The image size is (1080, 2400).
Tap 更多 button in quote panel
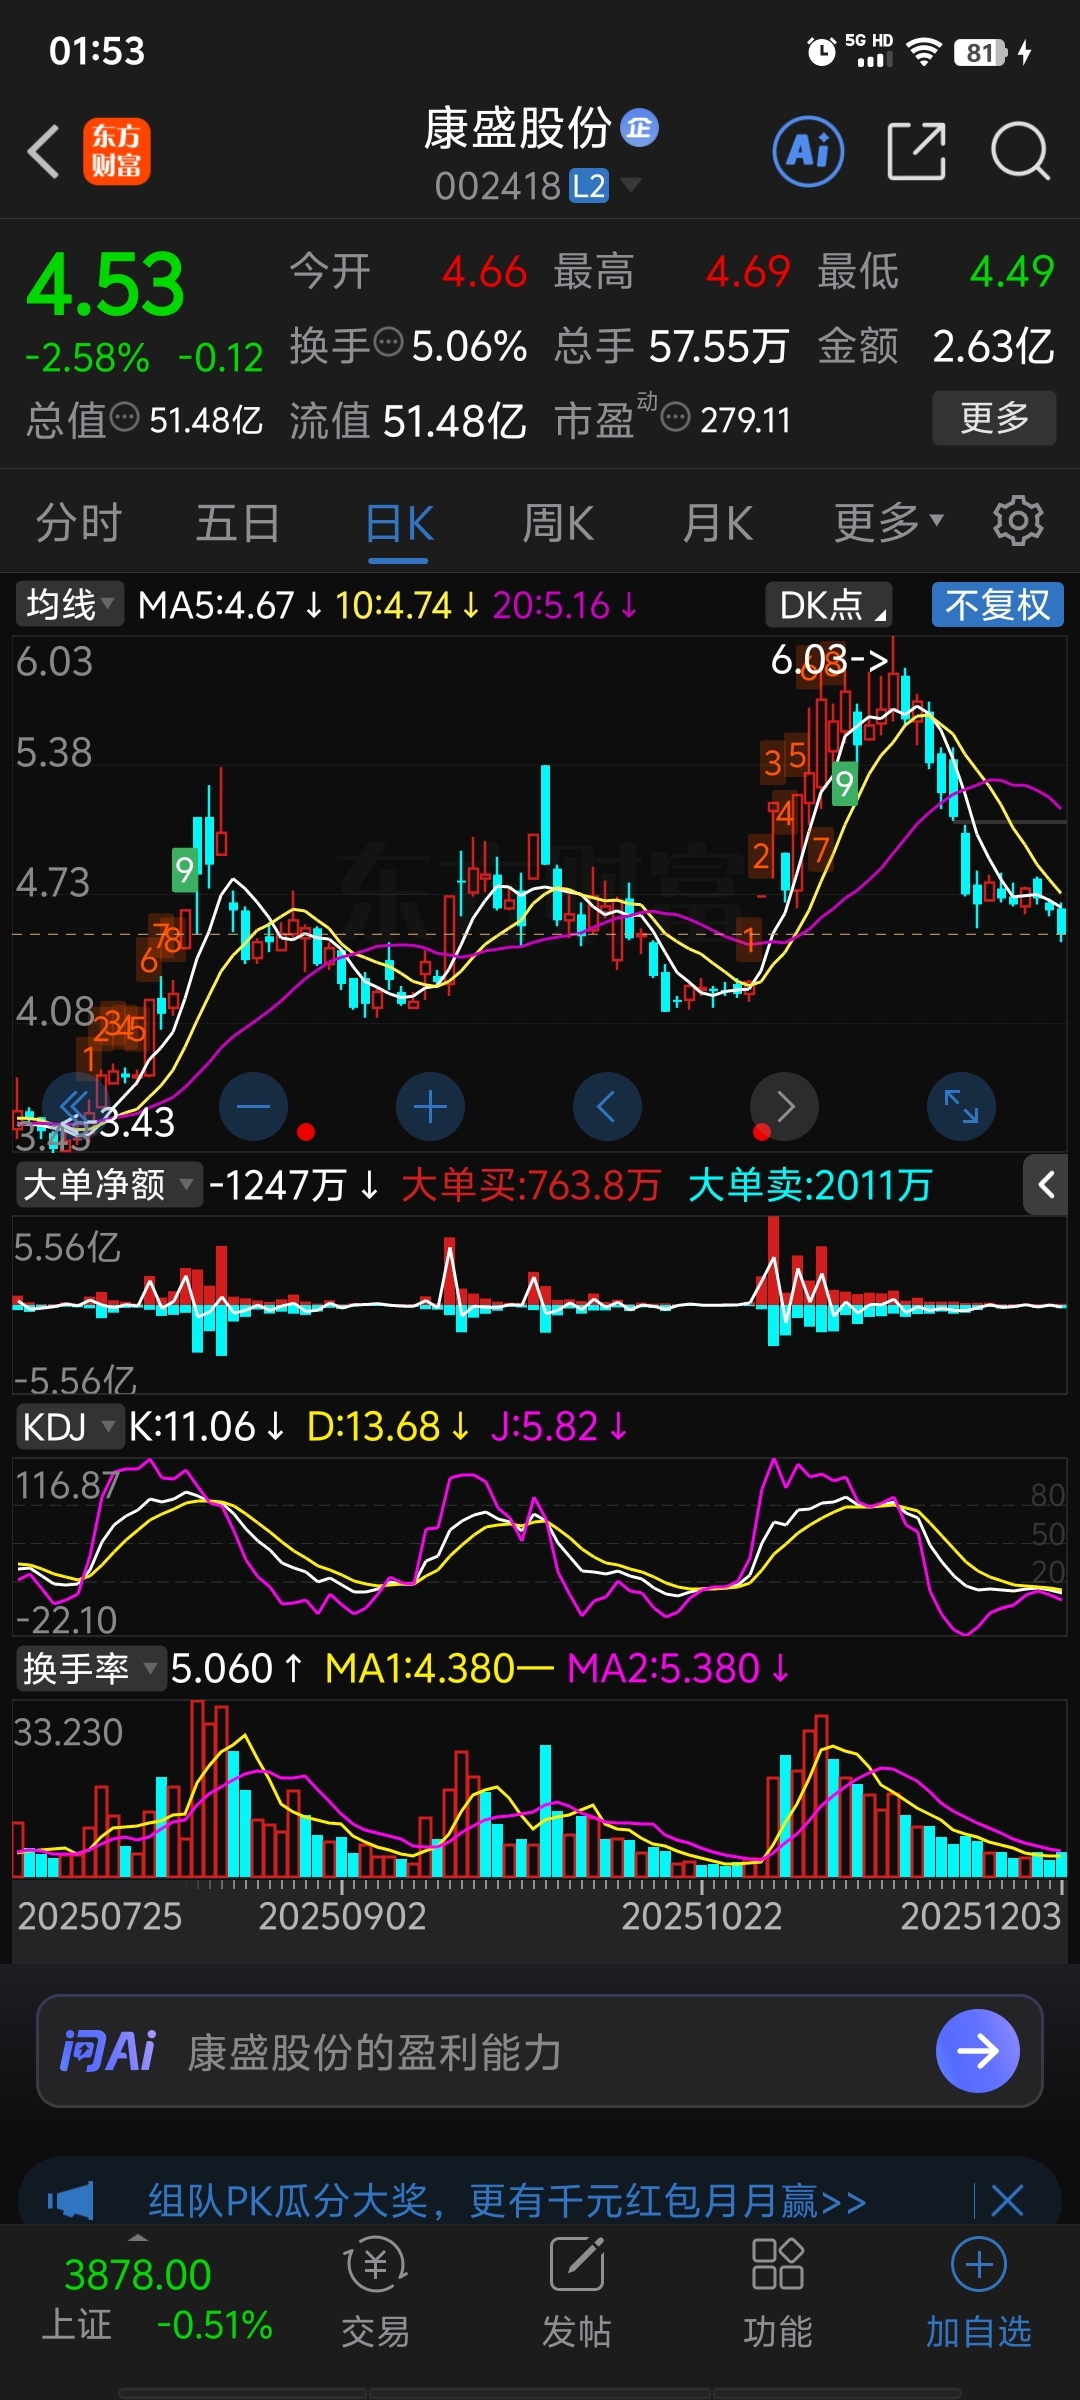pyautogui.click(x=994, y=418)
